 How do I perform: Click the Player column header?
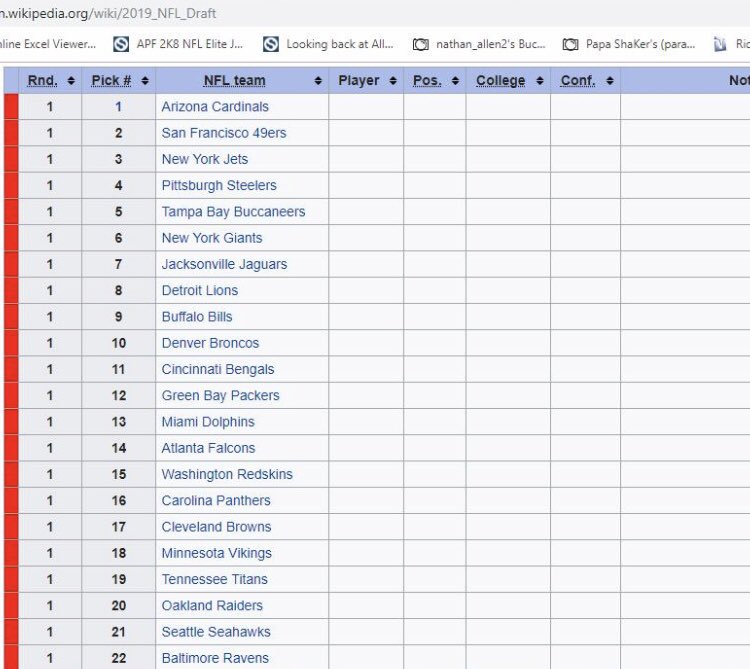(x=366, y=81)
